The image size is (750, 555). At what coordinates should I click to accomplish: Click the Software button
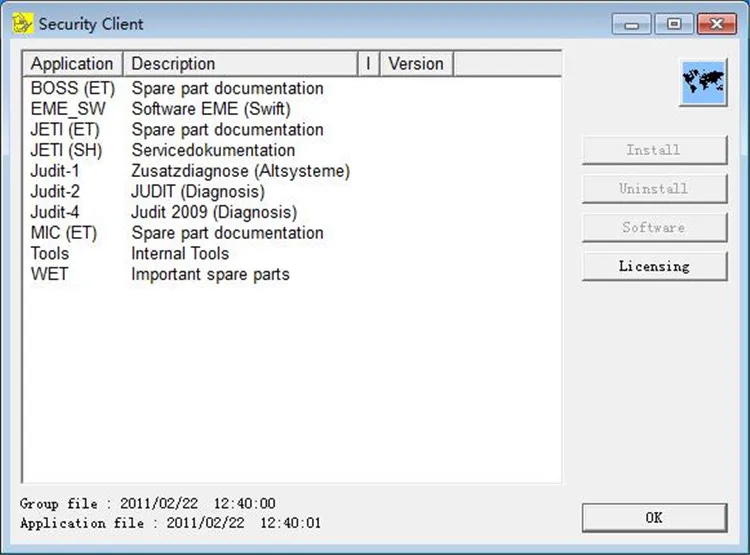click(x=654, y=227)
